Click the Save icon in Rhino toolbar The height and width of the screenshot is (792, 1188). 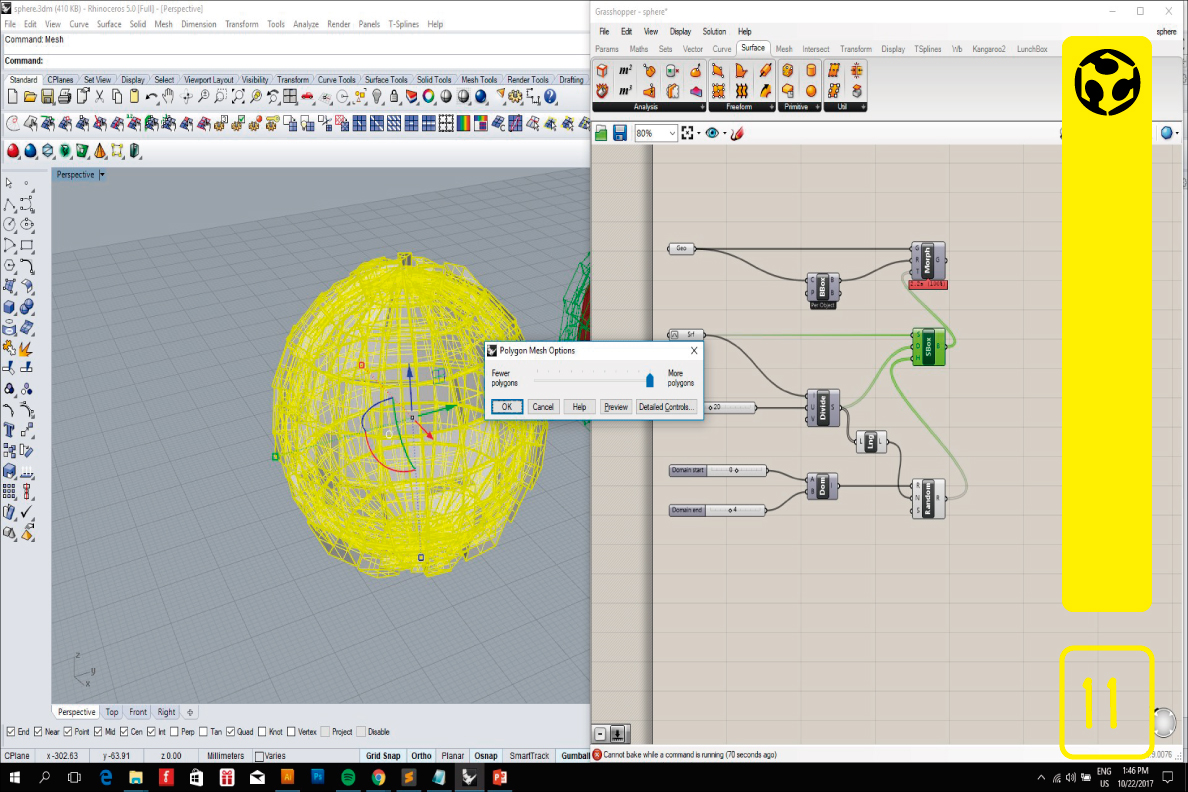click(47, 97)
